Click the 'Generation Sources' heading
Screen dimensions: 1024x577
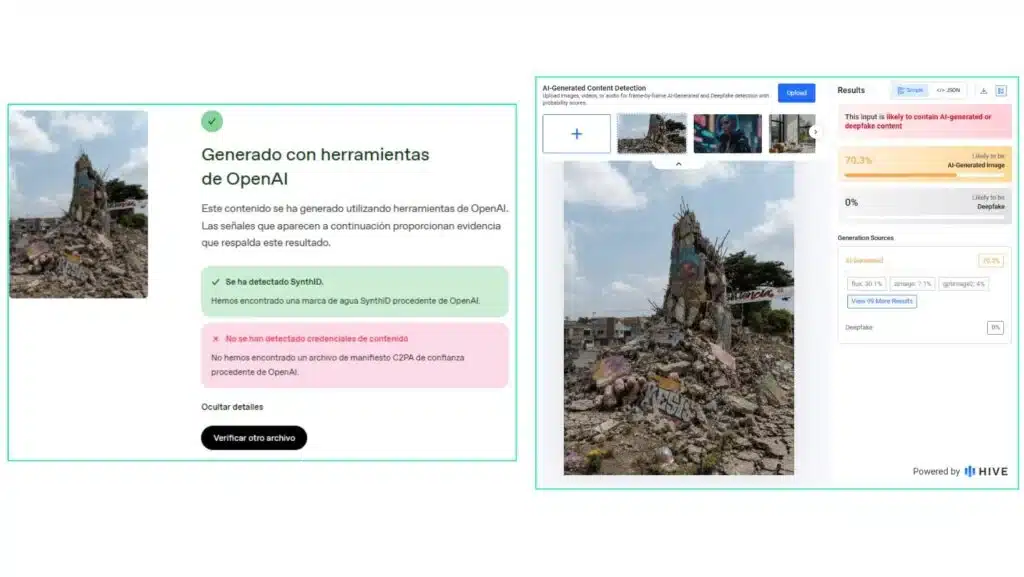pyautogui.click(x=865, y=238)
